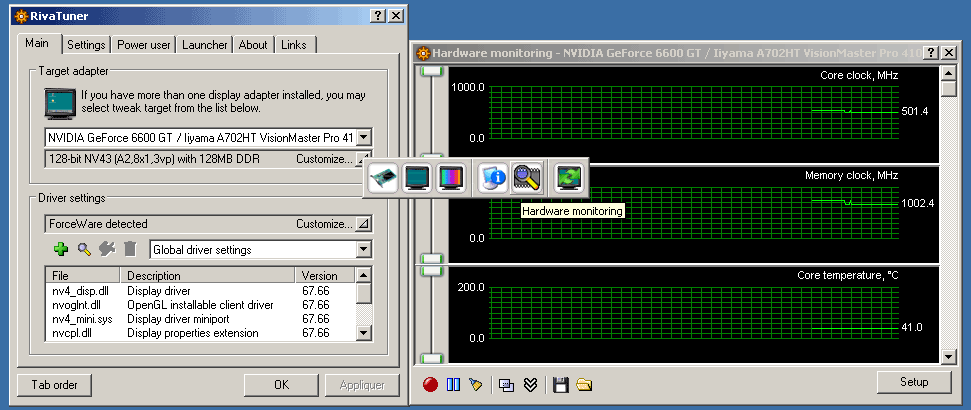Click the top vertical slider handle
The width and height of the screenshot is (971, 410).
(432, 71)
